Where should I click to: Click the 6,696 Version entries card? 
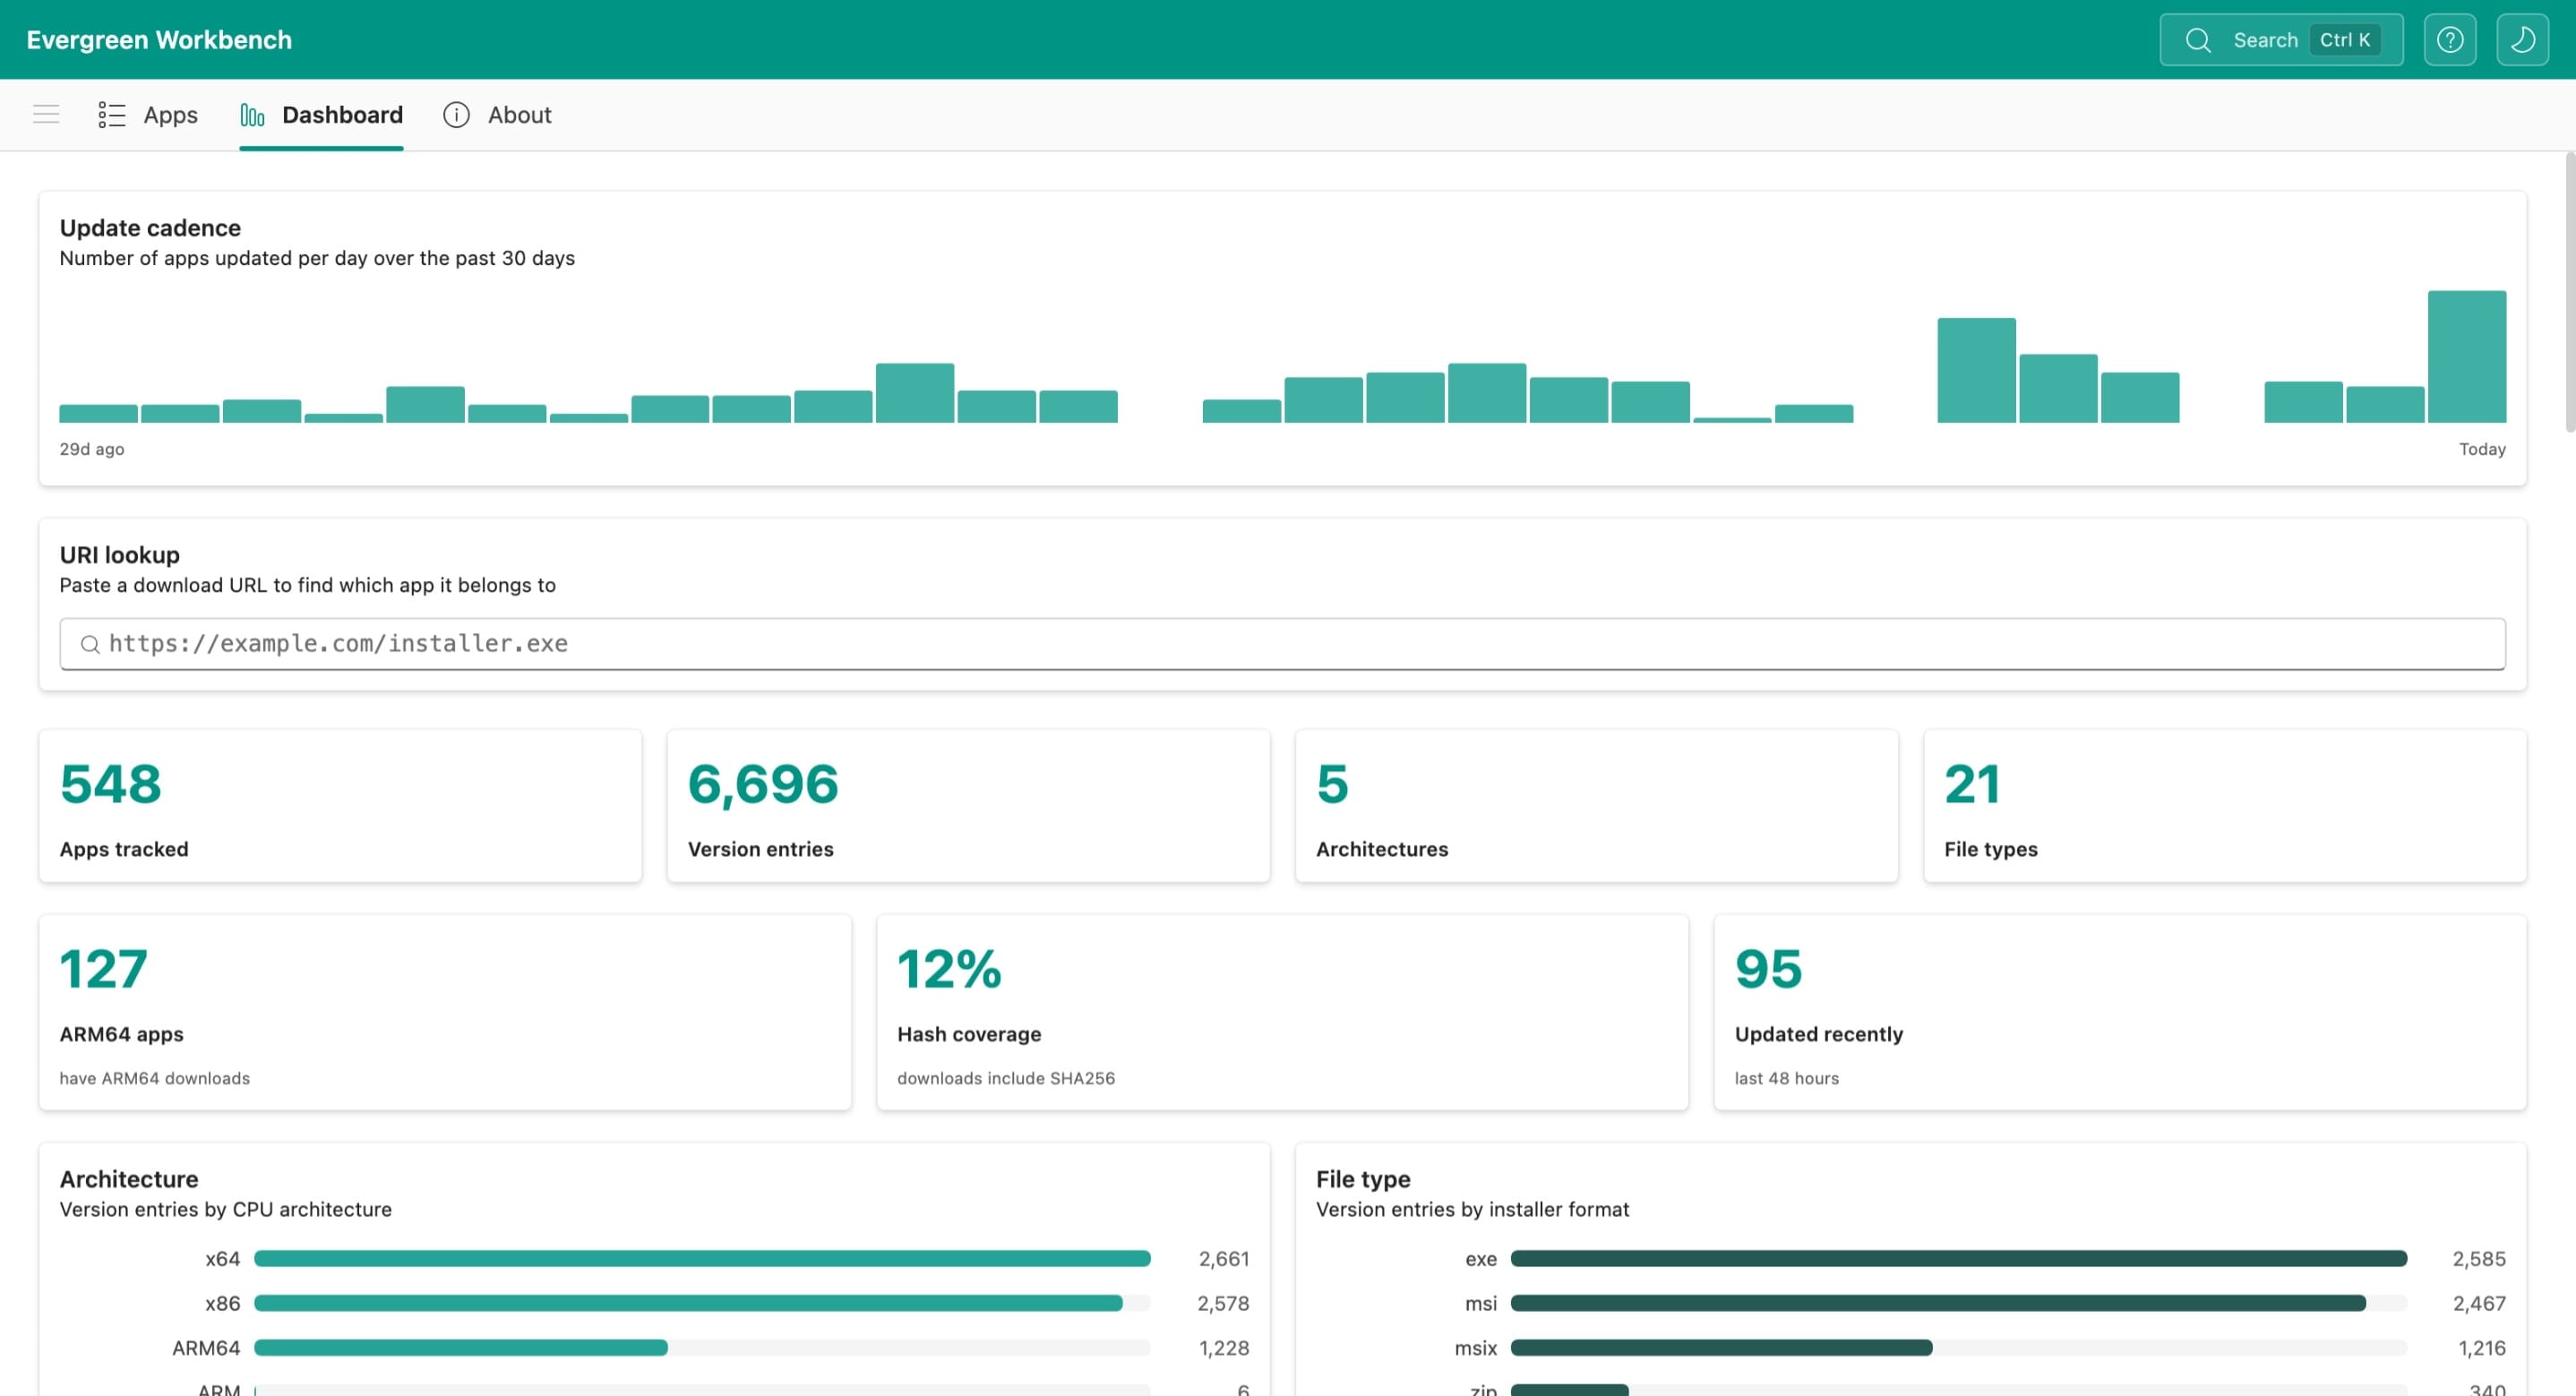point(968,806)
